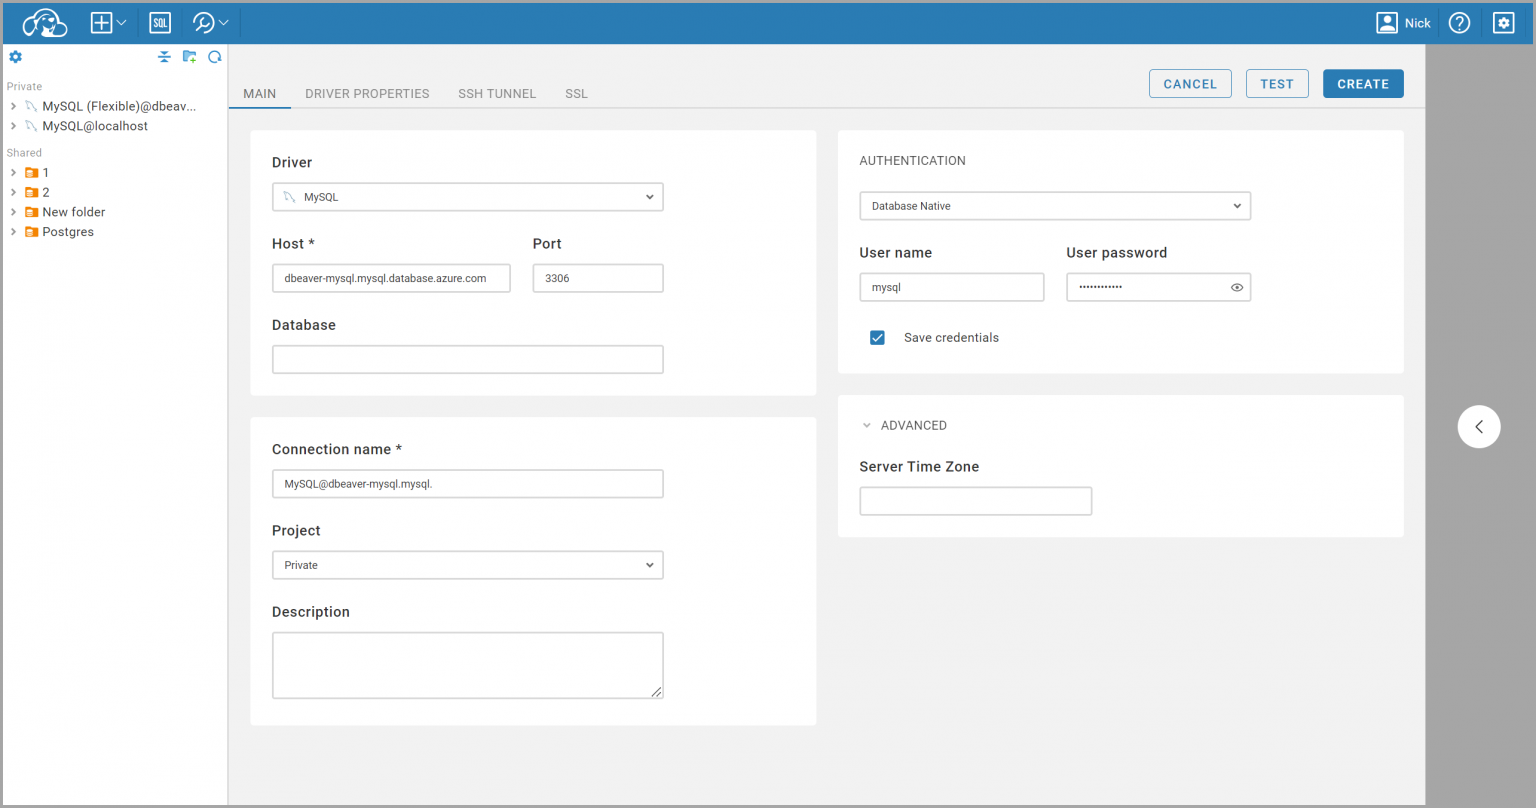Image resolution: width=1536 pixels, height=808 pixels.
Task: Open the Project dropdown showing Private
Action: (x=467, y=564)
